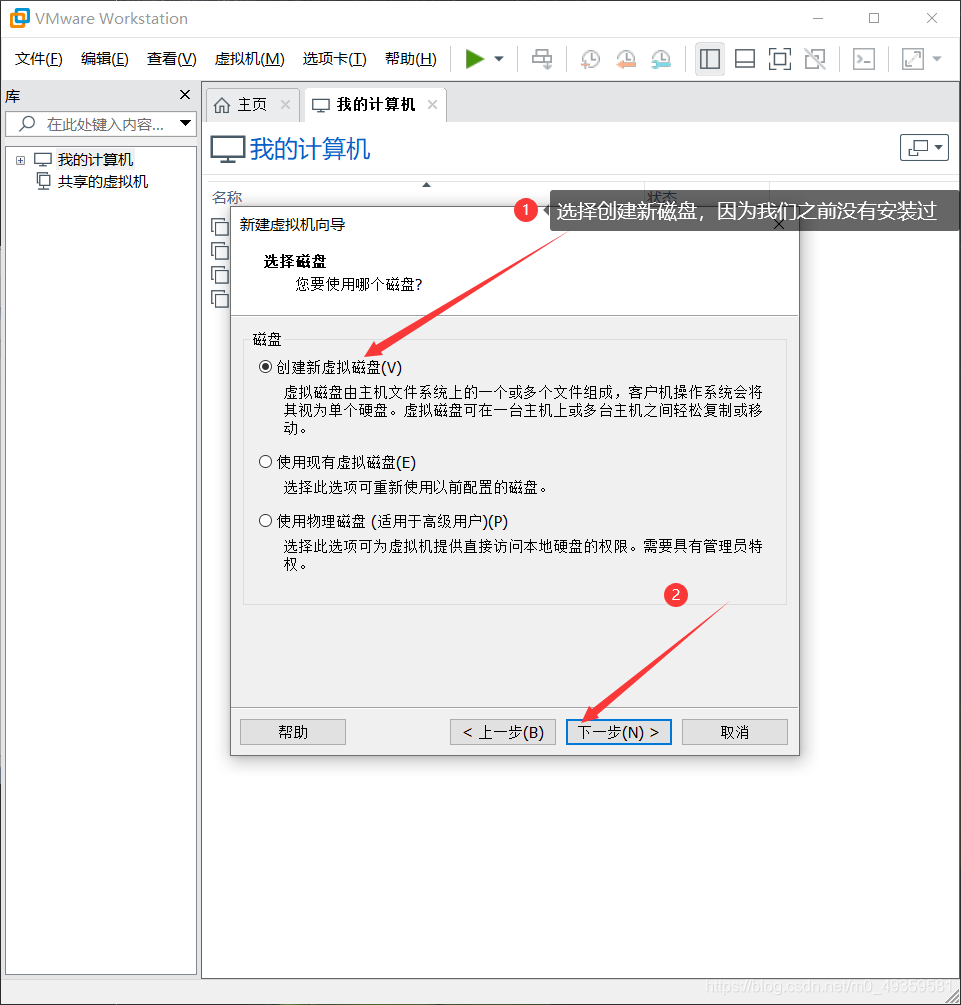Switch to the 主页 tab
The image size is (961, 1005).
click(253, 104)
